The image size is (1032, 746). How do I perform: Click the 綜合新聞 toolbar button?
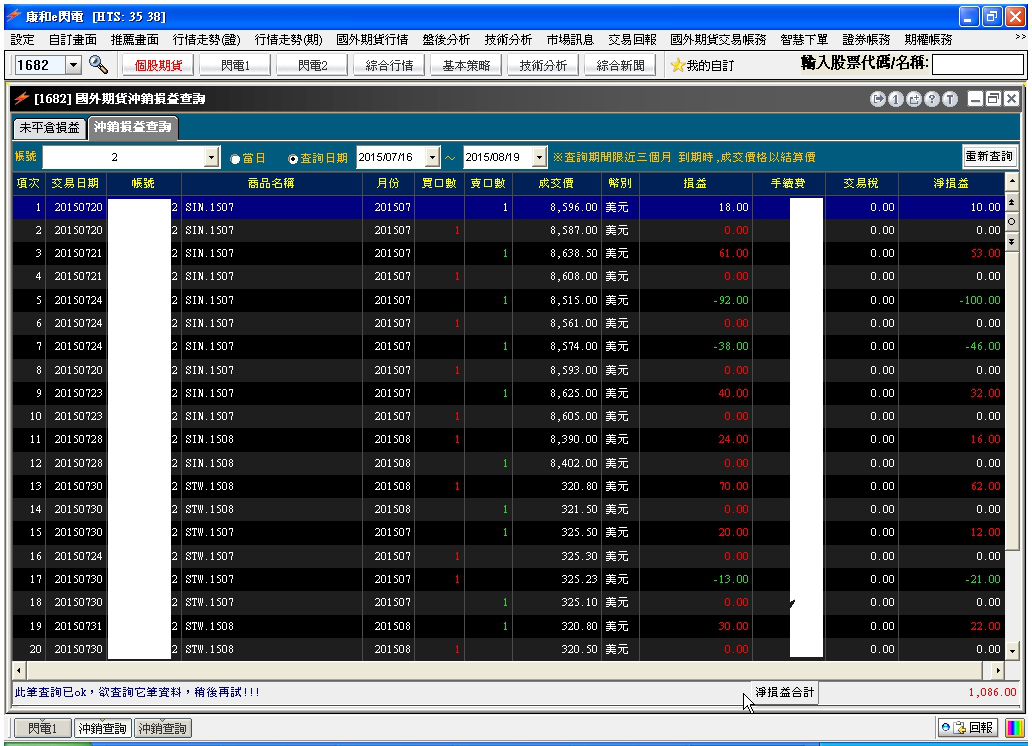pyautogui.click(x=620, y=65)
